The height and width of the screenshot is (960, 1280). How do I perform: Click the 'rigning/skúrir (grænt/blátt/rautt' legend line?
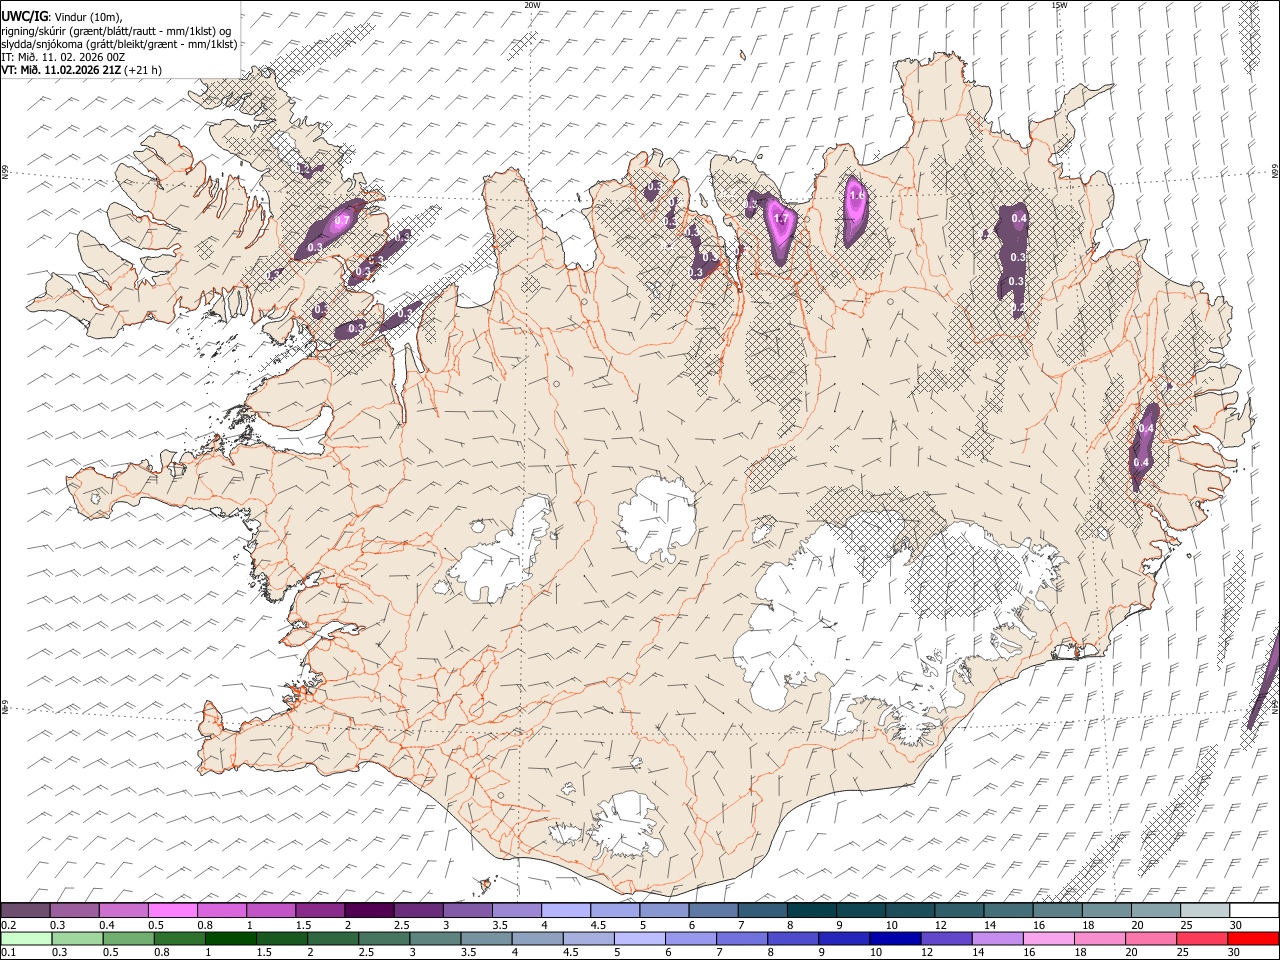118,30
